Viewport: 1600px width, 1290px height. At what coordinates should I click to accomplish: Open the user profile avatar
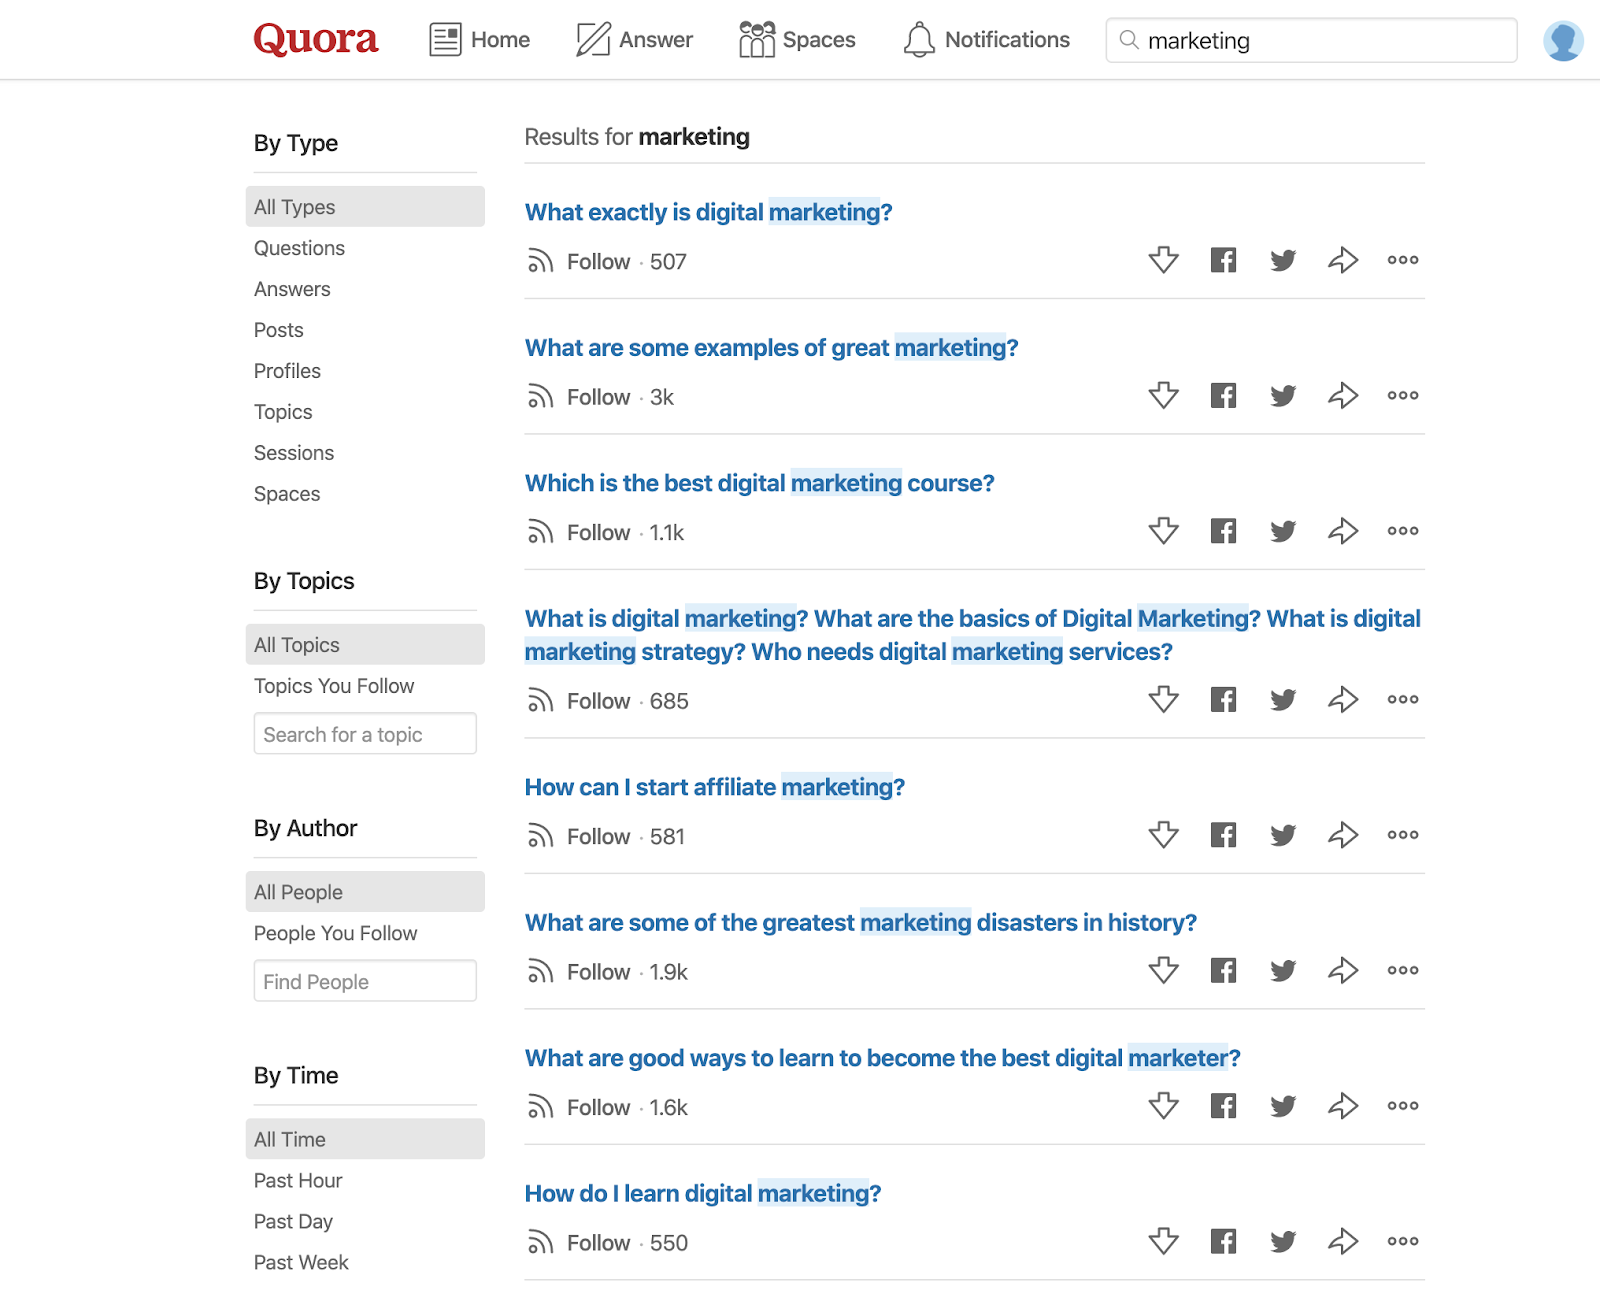tap(1562, 41)
